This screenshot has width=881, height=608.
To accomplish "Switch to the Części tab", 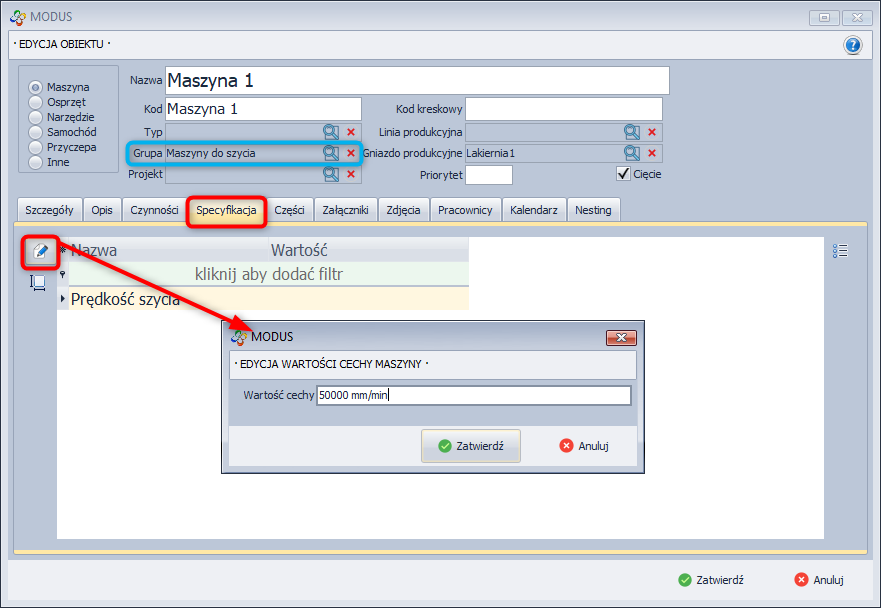I will [x=289, y=210].
